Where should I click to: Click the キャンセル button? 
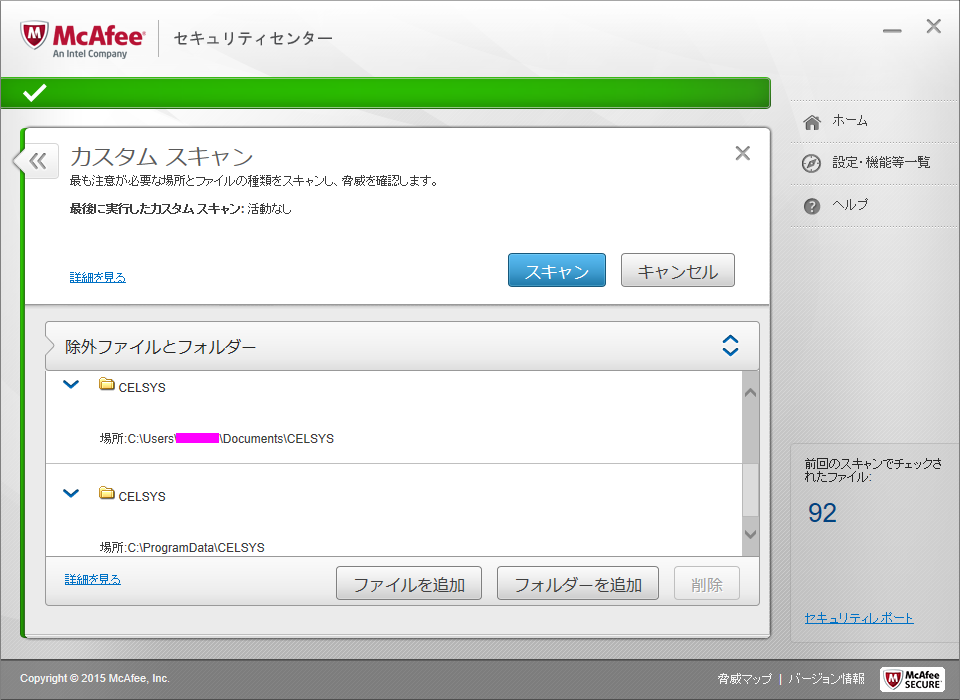[x=678, y=270]
